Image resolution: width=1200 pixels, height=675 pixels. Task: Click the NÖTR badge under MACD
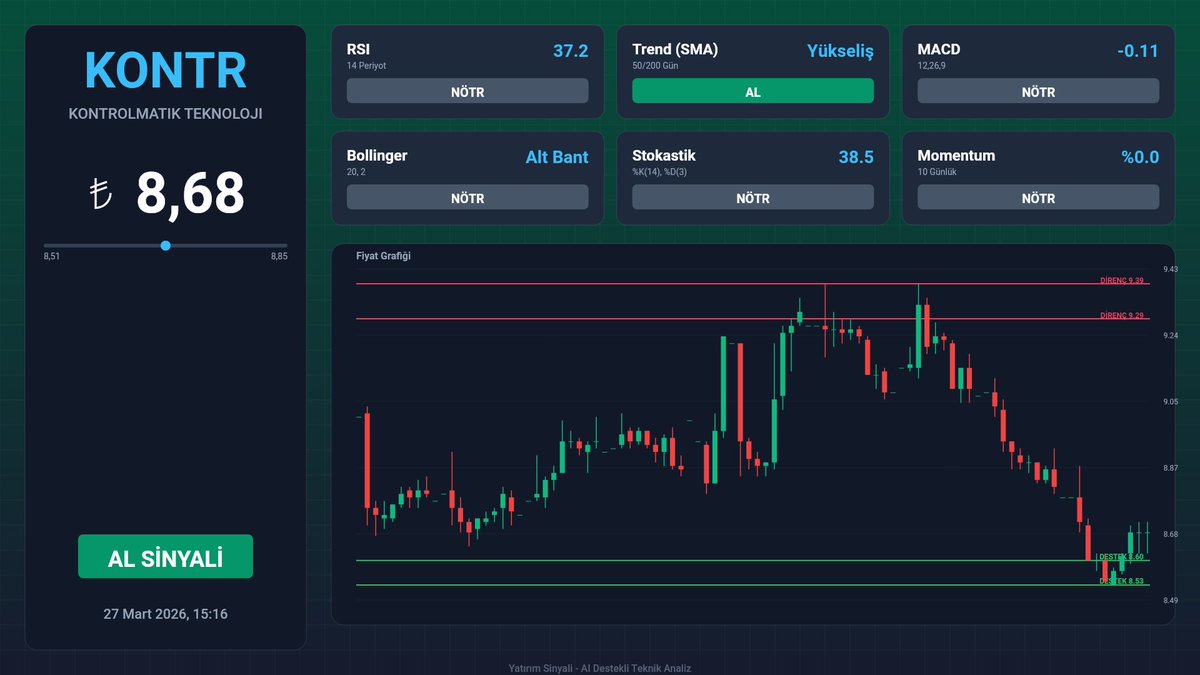pyautogui.click(x=1038, y=91)
